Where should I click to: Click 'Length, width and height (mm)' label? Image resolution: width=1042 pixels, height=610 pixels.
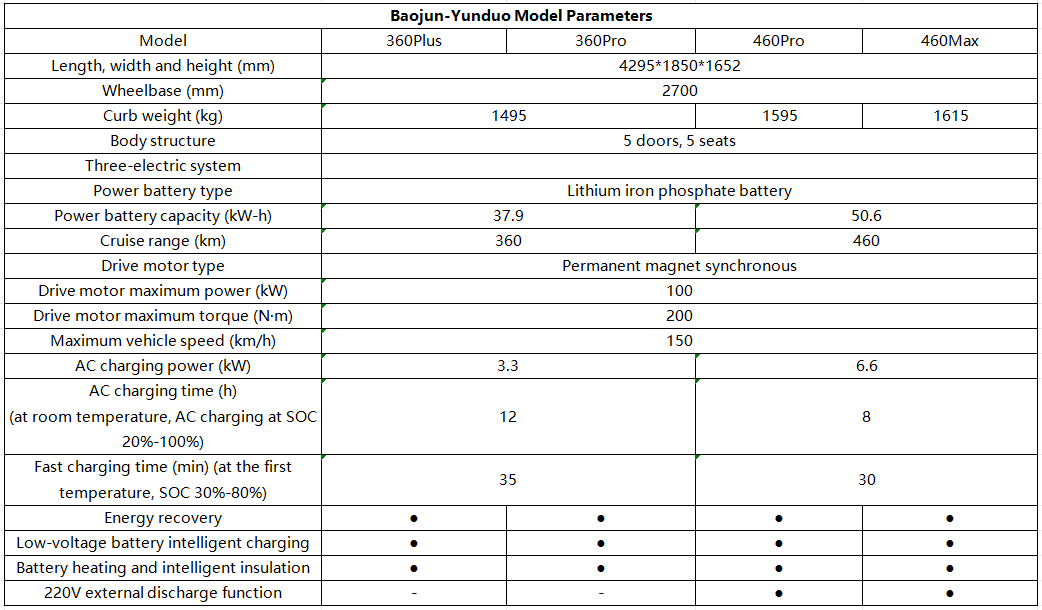163,66
